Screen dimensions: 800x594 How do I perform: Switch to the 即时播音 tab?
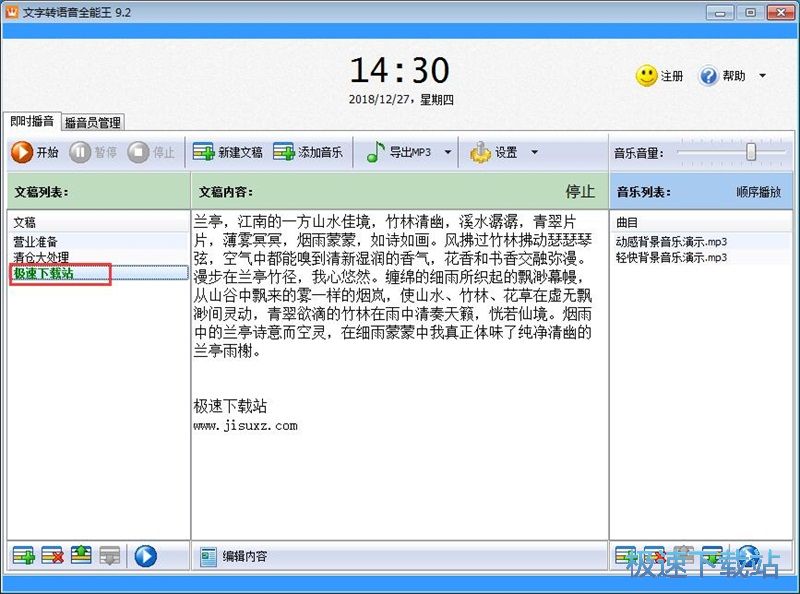(x=32, y=121)
